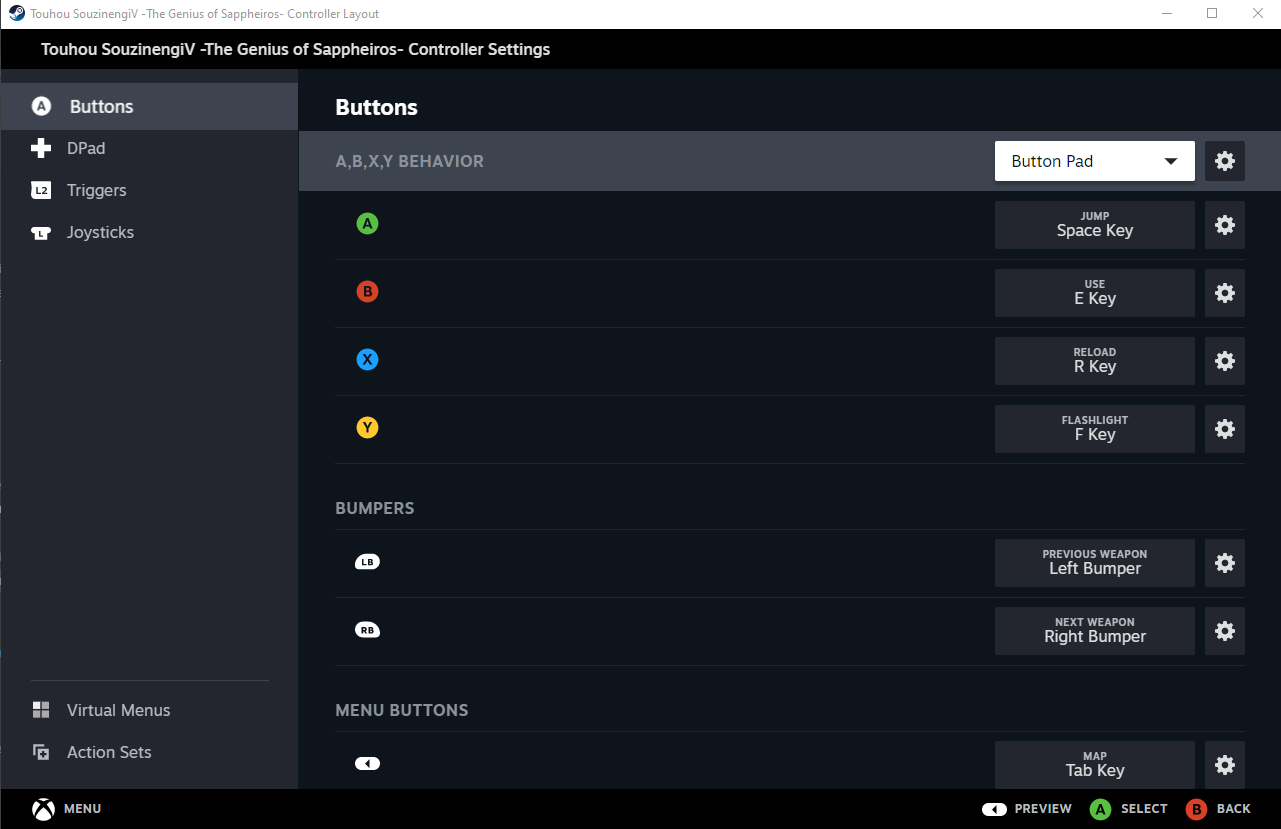Viewport: 1281px width, 829px height.
Task: Edit the Previous Weapon Left Bumper binding
Action: pos(1095,563)
